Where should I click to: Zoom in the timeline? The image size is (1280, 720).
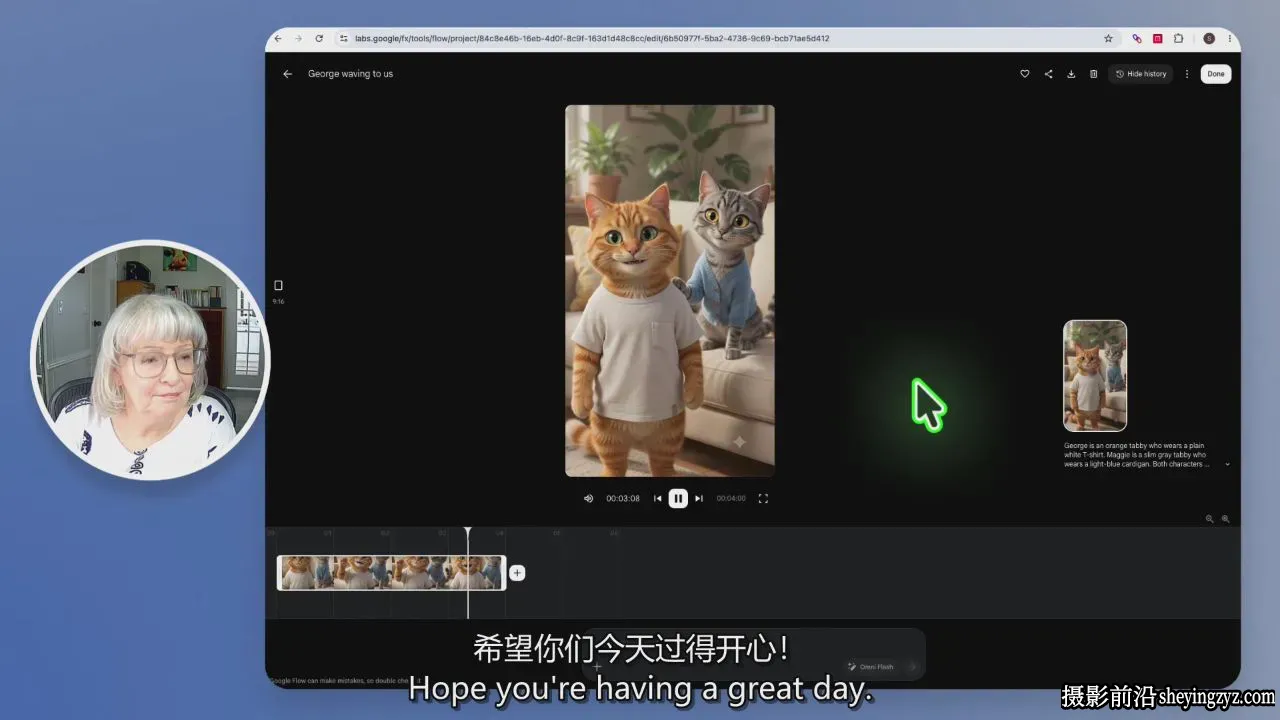click(1225, 519)
